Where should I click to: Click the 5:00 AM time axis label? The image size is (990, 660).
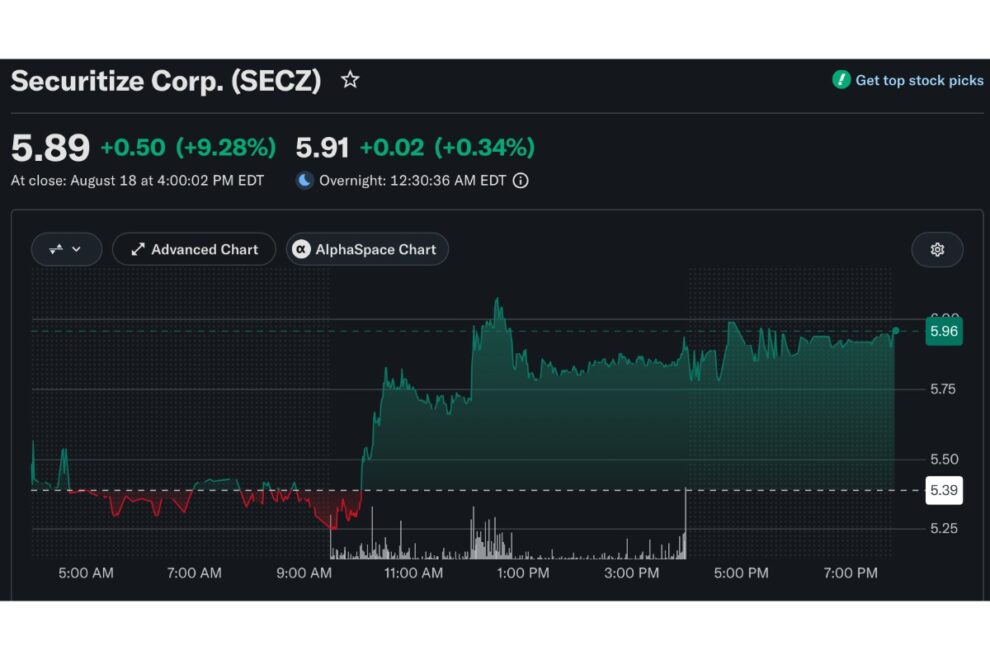[86, 573]
